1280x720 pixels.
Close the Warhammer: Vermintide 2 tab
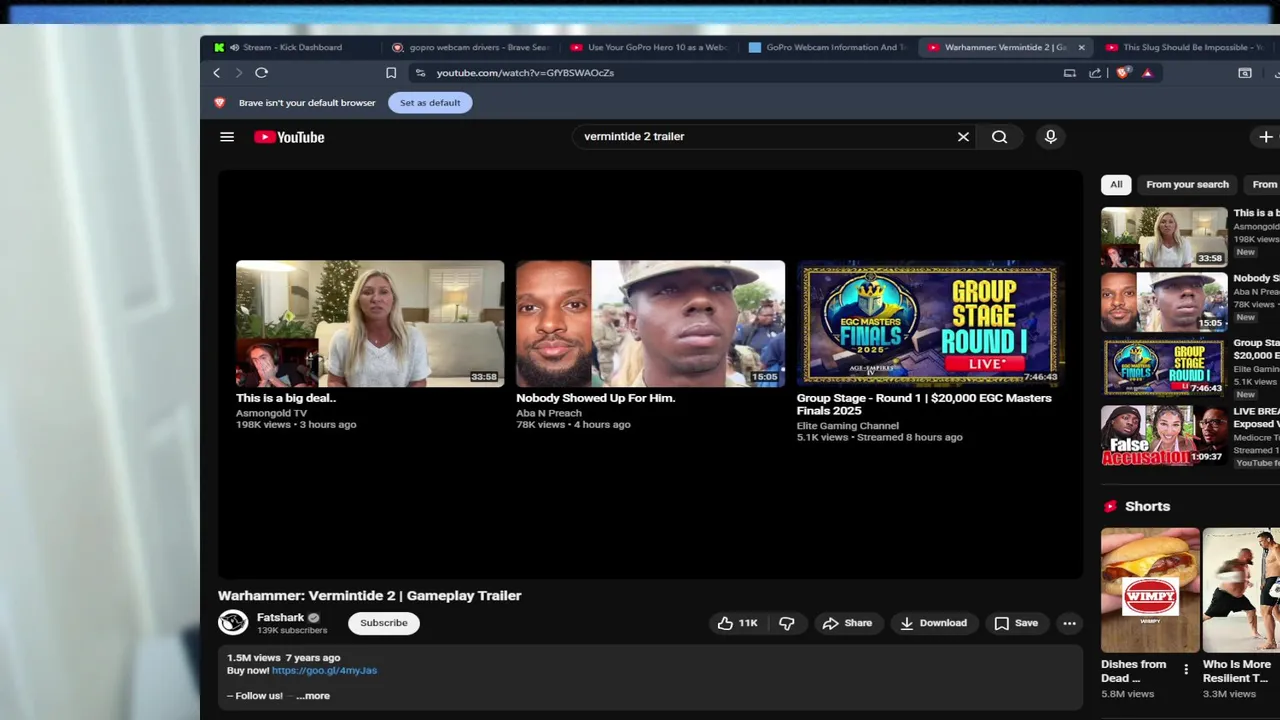1081,47
